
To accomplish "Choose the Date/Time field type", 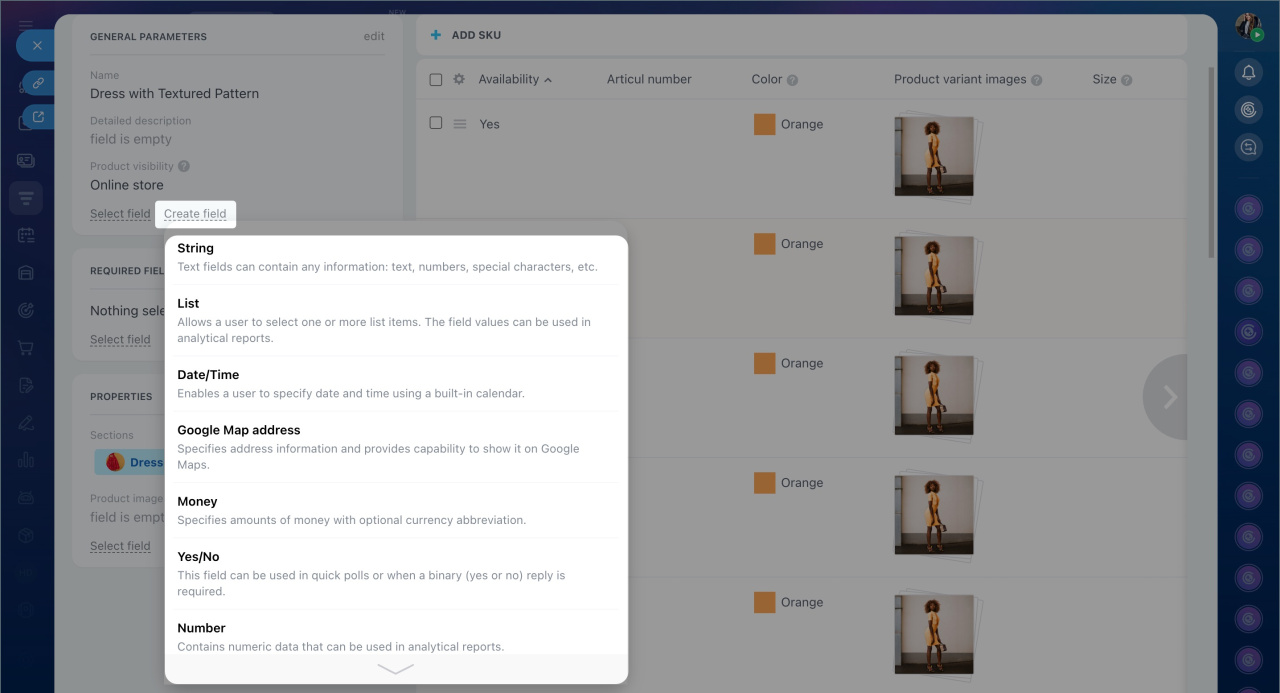I will [x=208, y=375].
